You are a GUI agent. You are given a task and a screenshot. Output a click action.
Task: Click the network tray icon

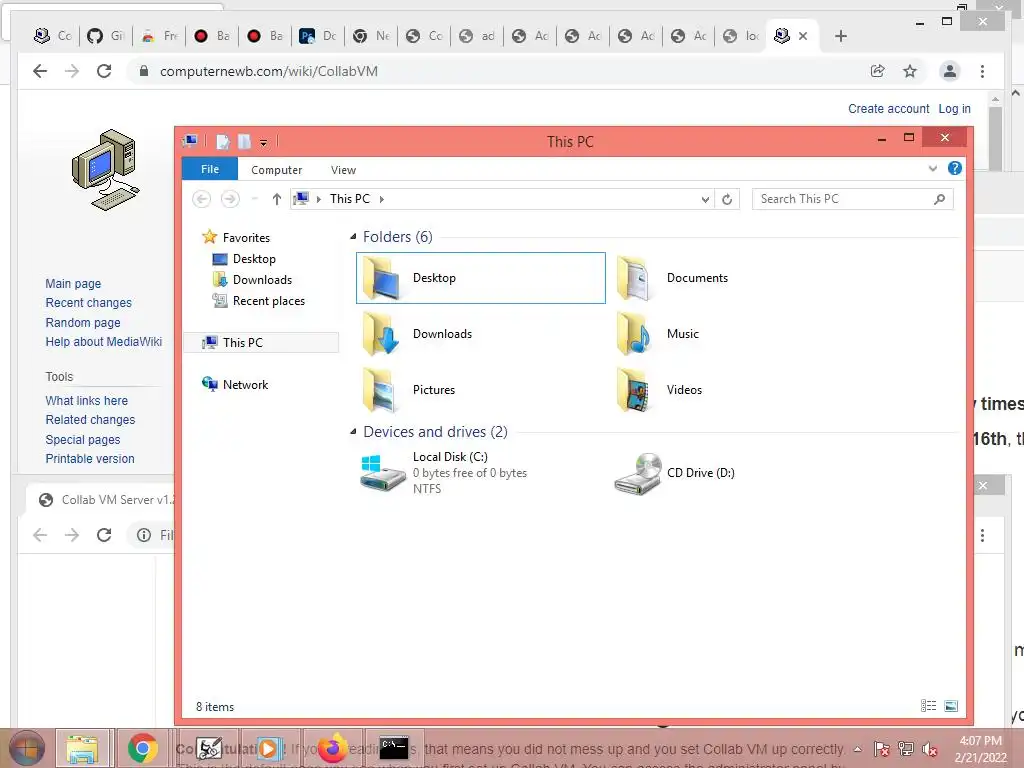(906, 749)
